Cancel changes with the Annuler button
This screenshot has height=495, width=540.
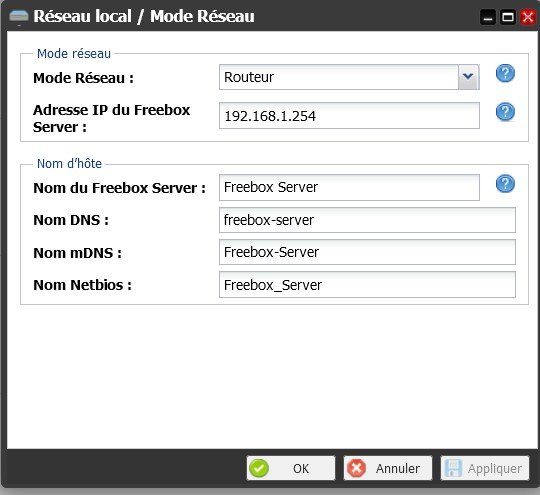pyautogui.click(x=388, y=468)
